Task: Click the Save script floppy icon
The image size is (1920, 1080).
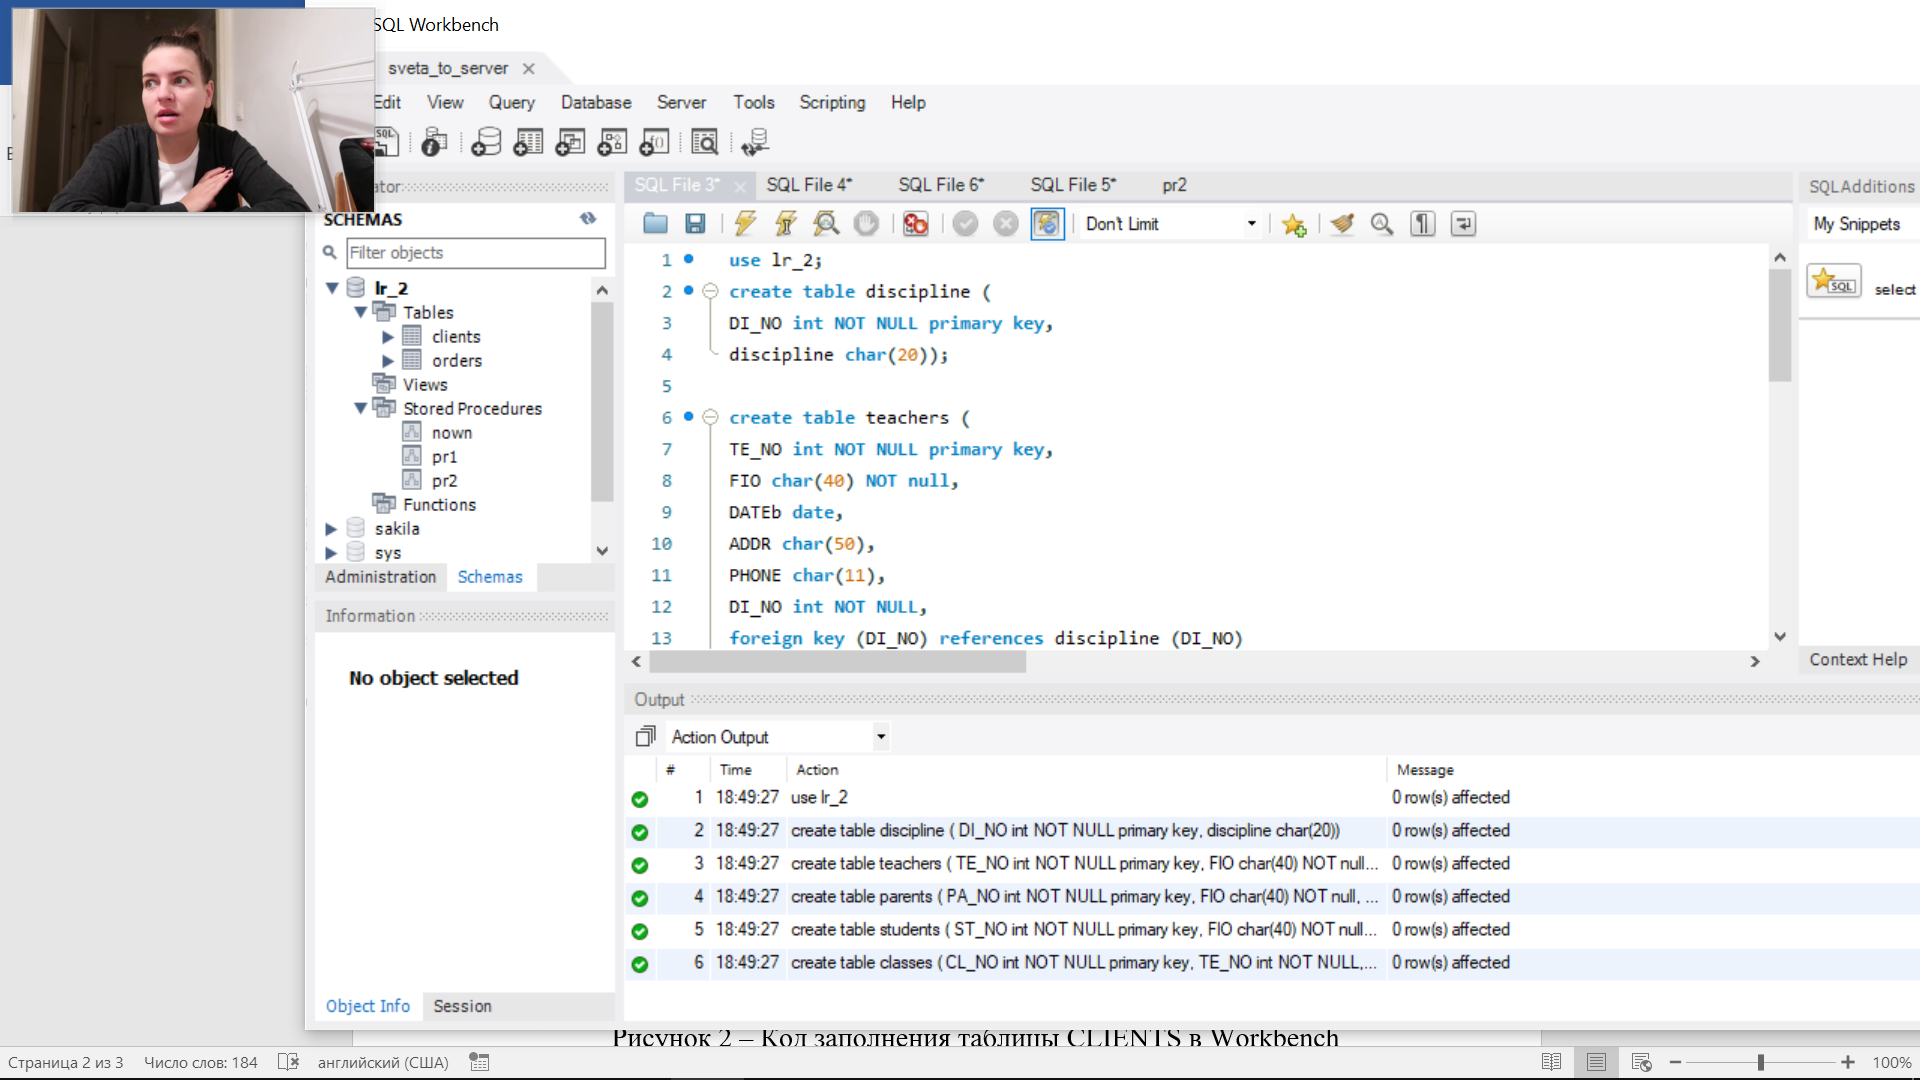Action: point(695,224)
